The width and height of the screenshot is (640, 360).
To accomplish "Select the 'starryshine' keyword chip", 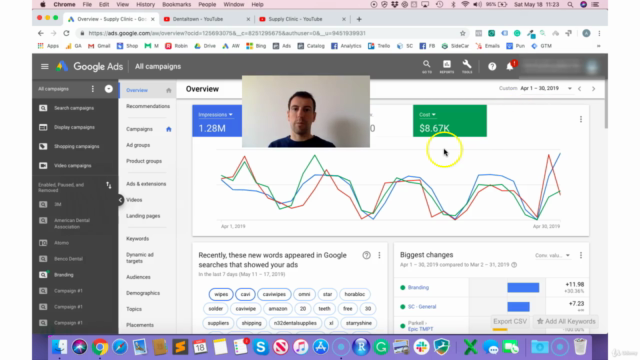I will point(358,323).
